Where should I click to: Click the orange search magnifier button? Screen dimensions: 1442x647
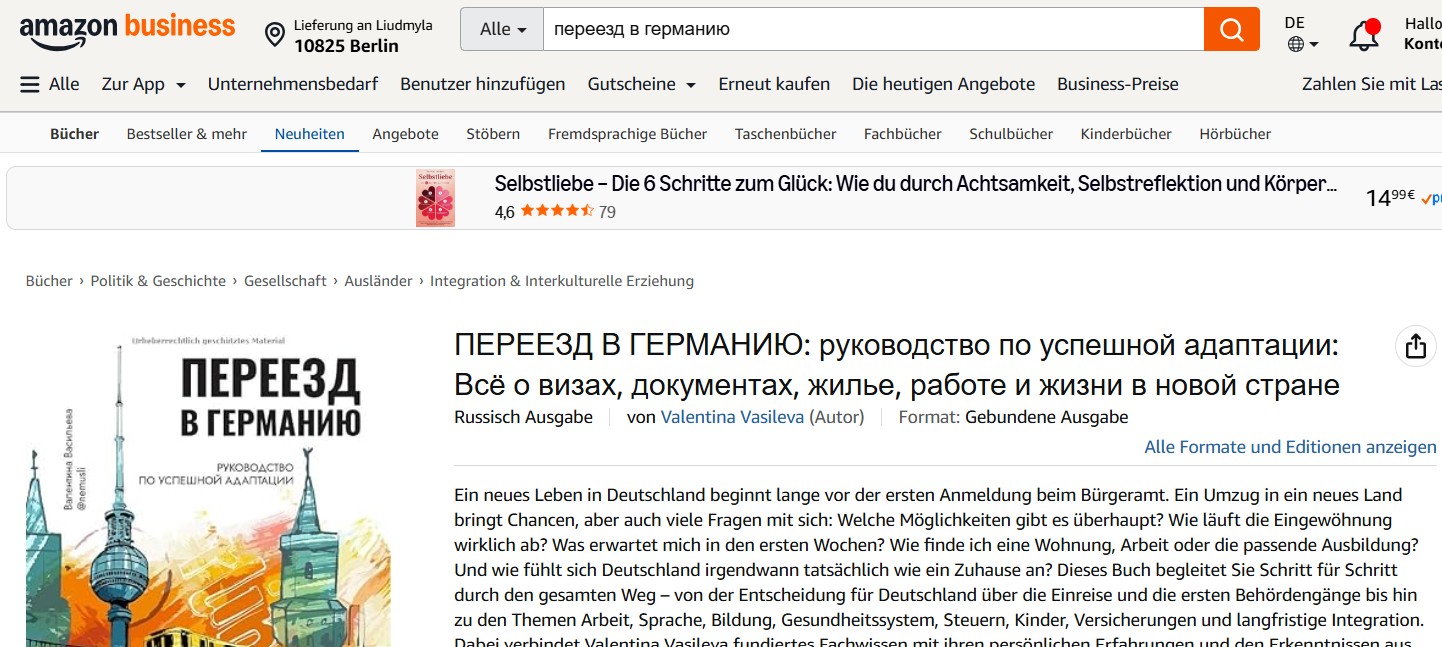click(x=1231, y=29)
